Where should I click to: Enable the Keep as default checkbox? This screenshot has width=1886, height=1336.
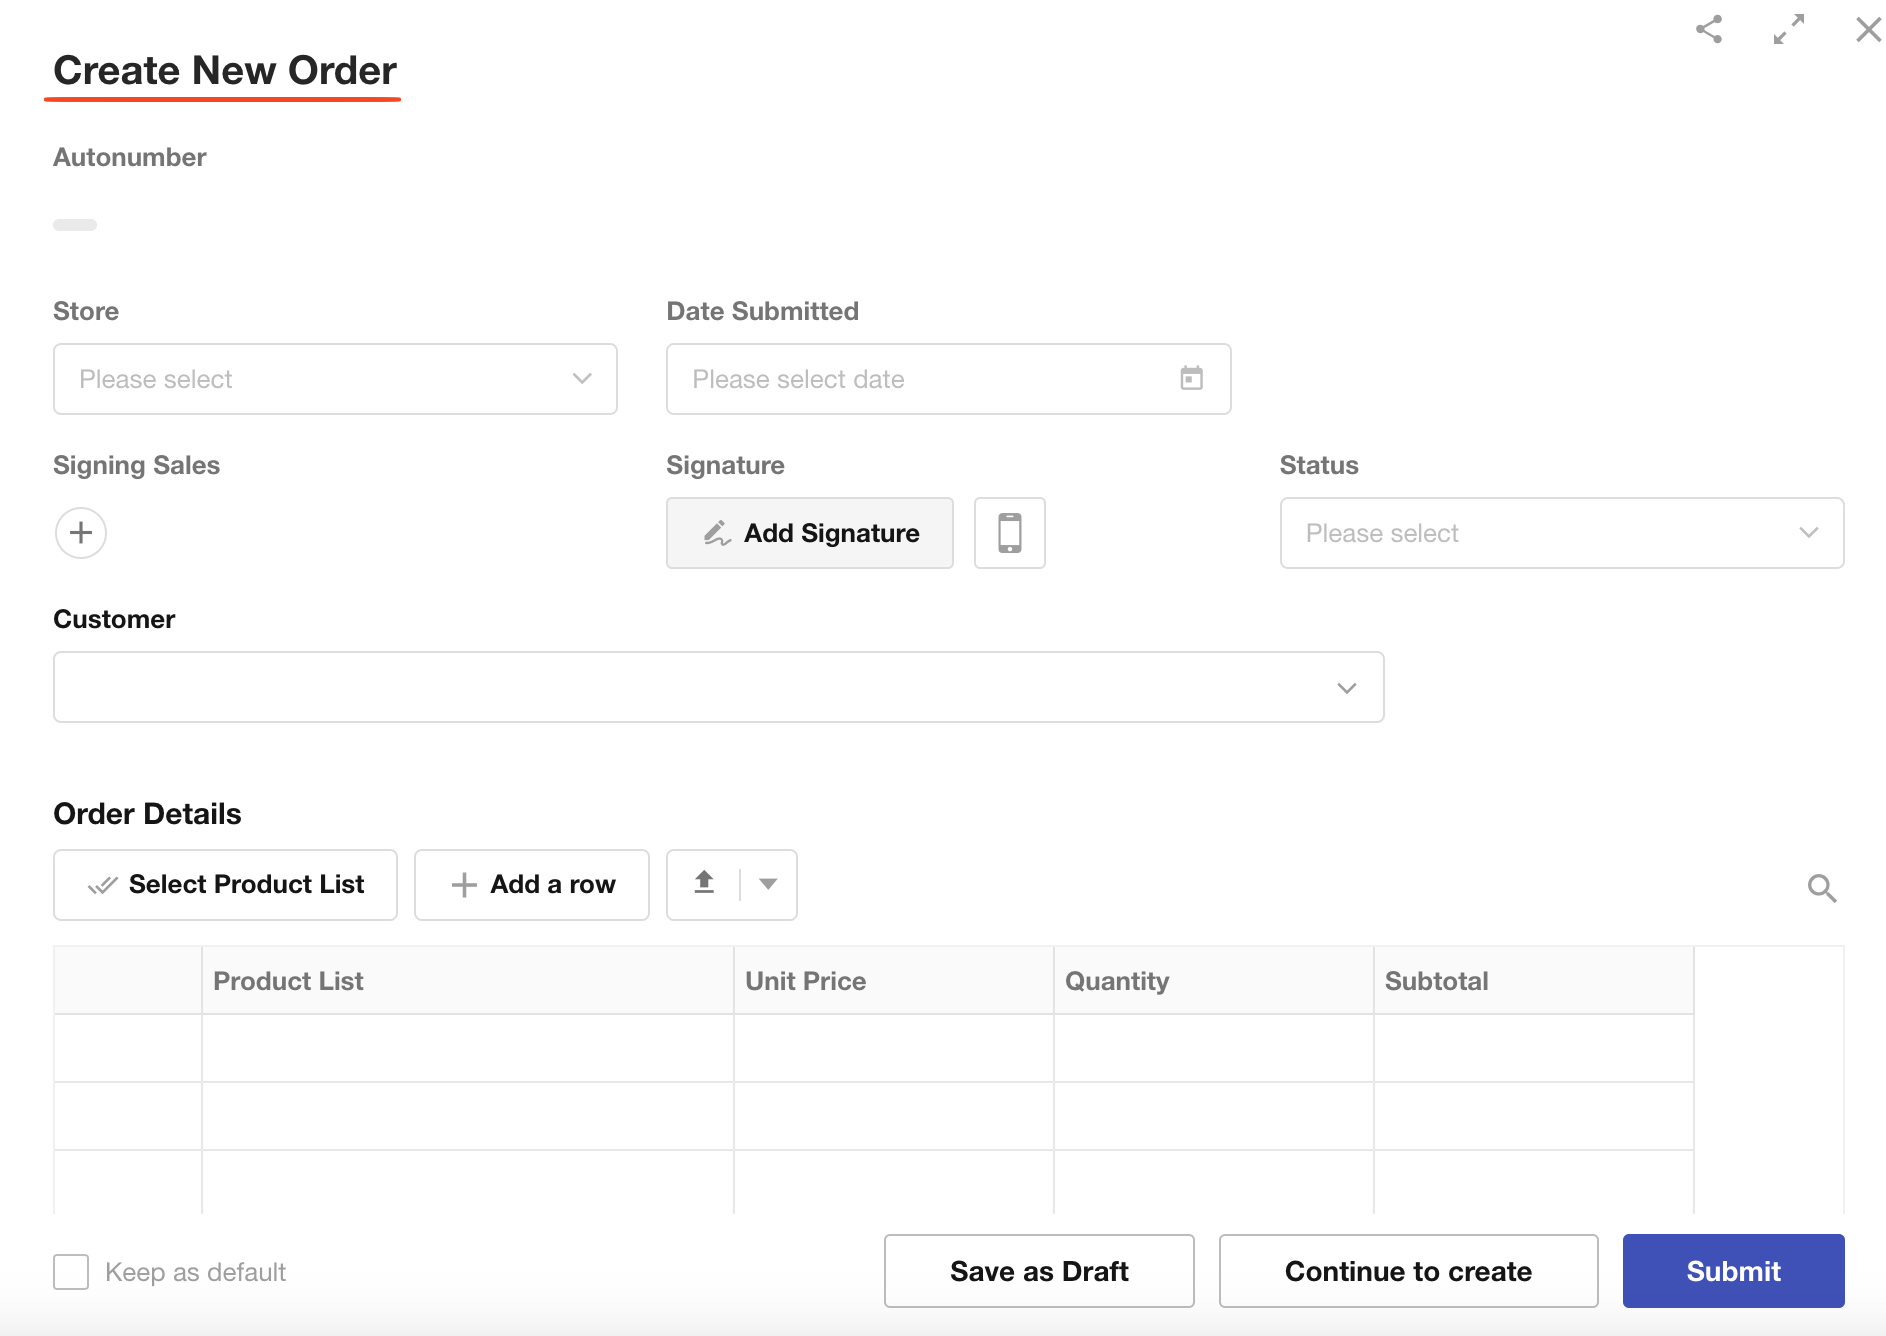point(71,1272)
